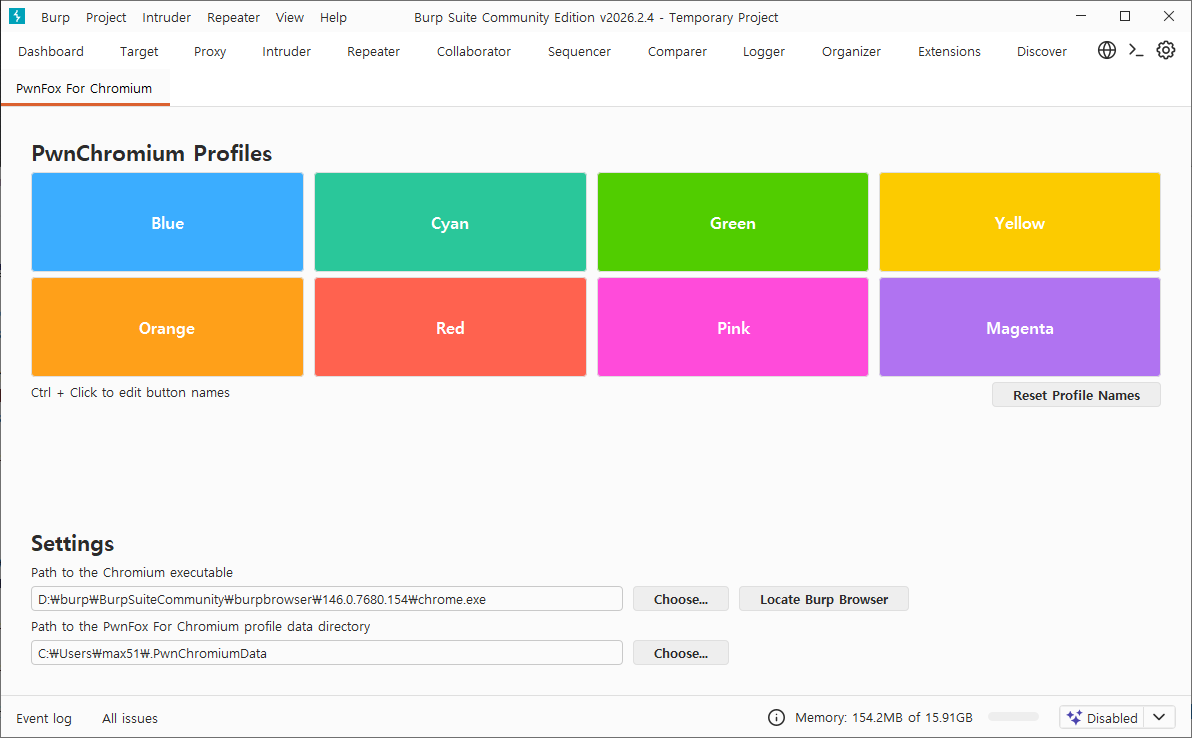Open the globe browser icon
The height and width of the screenshot is (738, 1192).
tap(1107, 50)
